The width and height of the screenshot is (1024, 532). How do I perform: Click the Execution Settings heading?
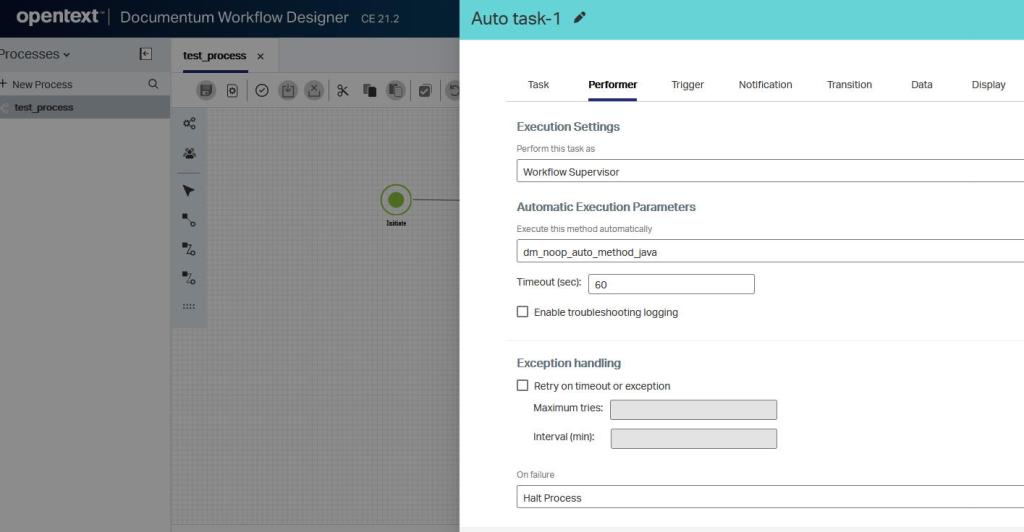568,127
